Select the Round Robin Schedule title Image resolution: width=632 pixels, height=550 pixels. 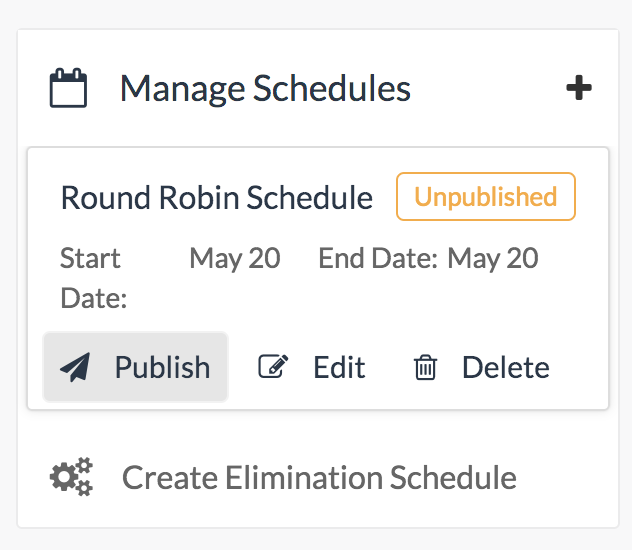[x=216, y=197]
